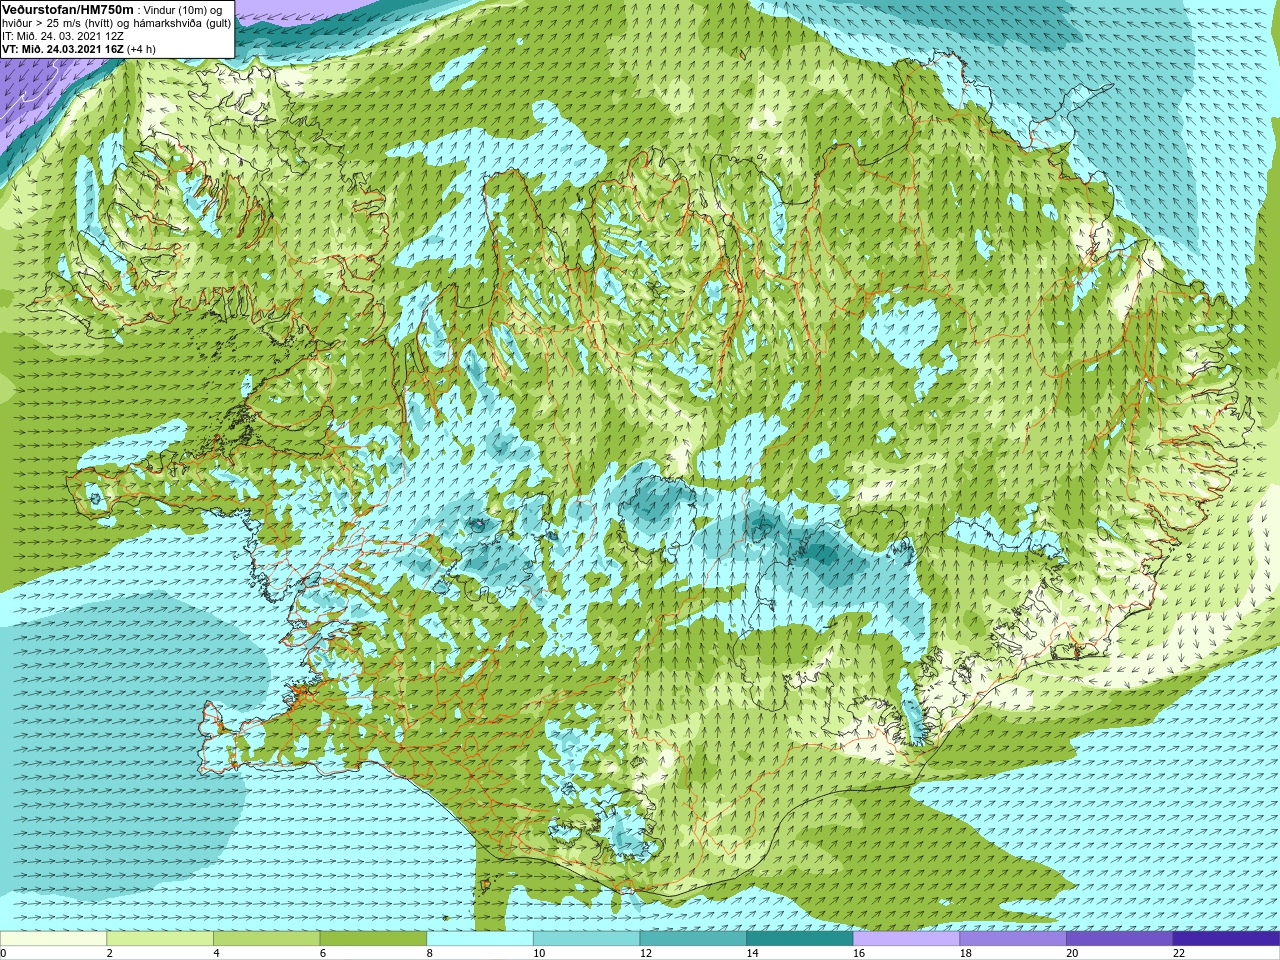Click the legend scale label "4"

point(216,953)
